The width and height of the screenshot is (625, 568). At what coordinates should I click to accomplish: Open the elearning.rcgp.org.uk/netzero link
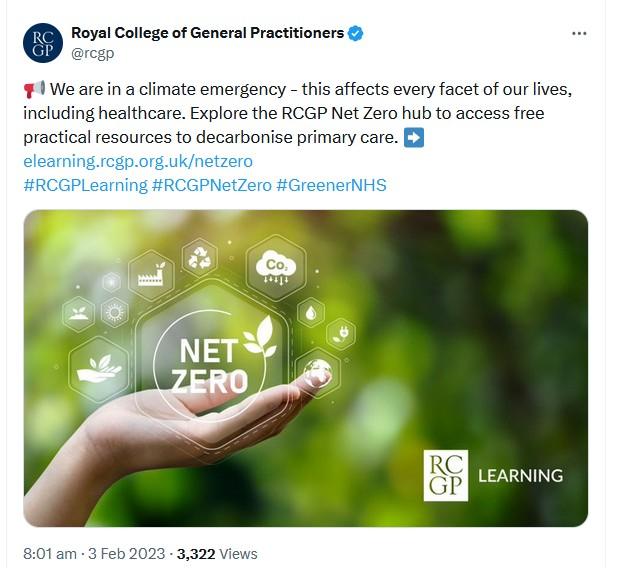(138, 161)
